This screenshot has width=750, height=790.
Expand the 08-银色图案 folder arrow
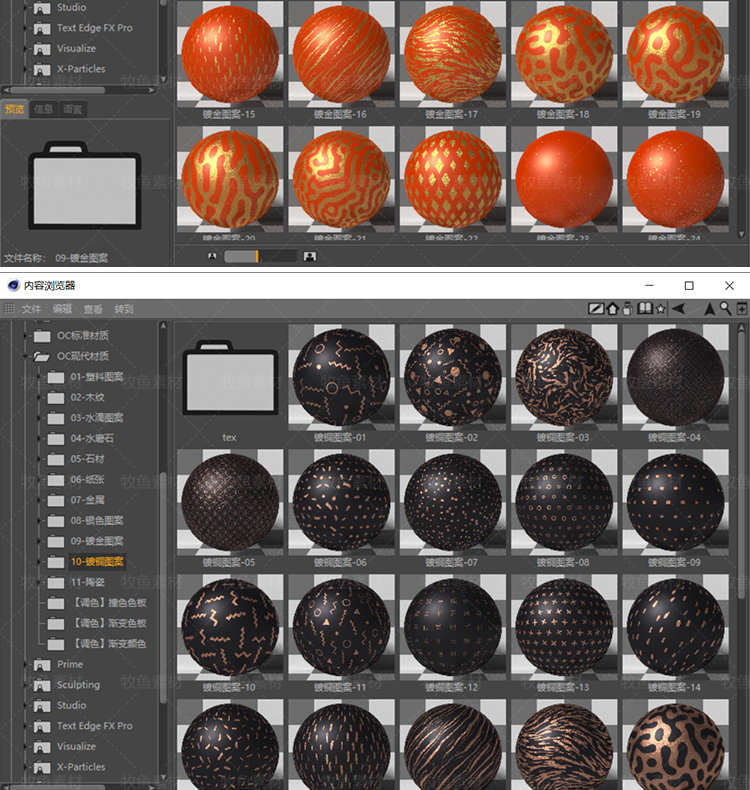coord(39,521)
